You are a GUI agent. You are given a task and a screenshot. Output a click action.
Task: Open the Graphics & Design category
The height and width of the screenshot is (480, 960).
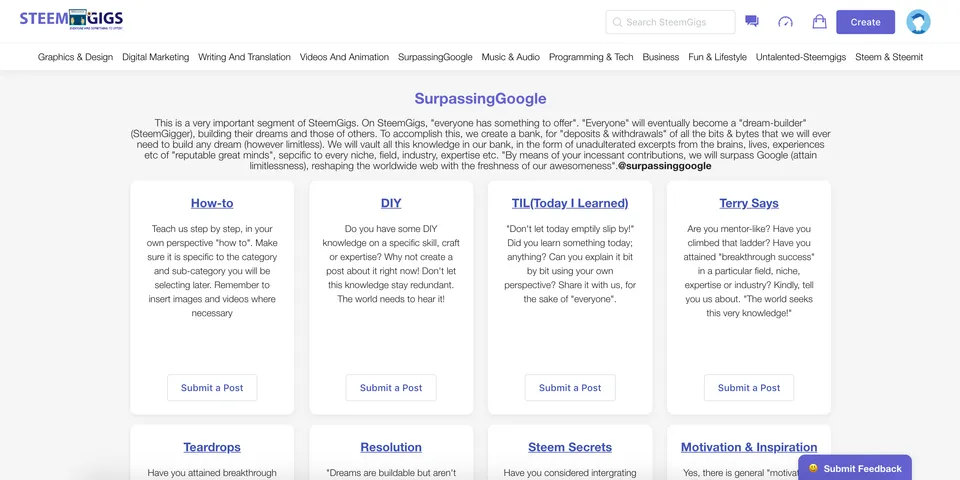pyautogui.click(x=75, y=57)
